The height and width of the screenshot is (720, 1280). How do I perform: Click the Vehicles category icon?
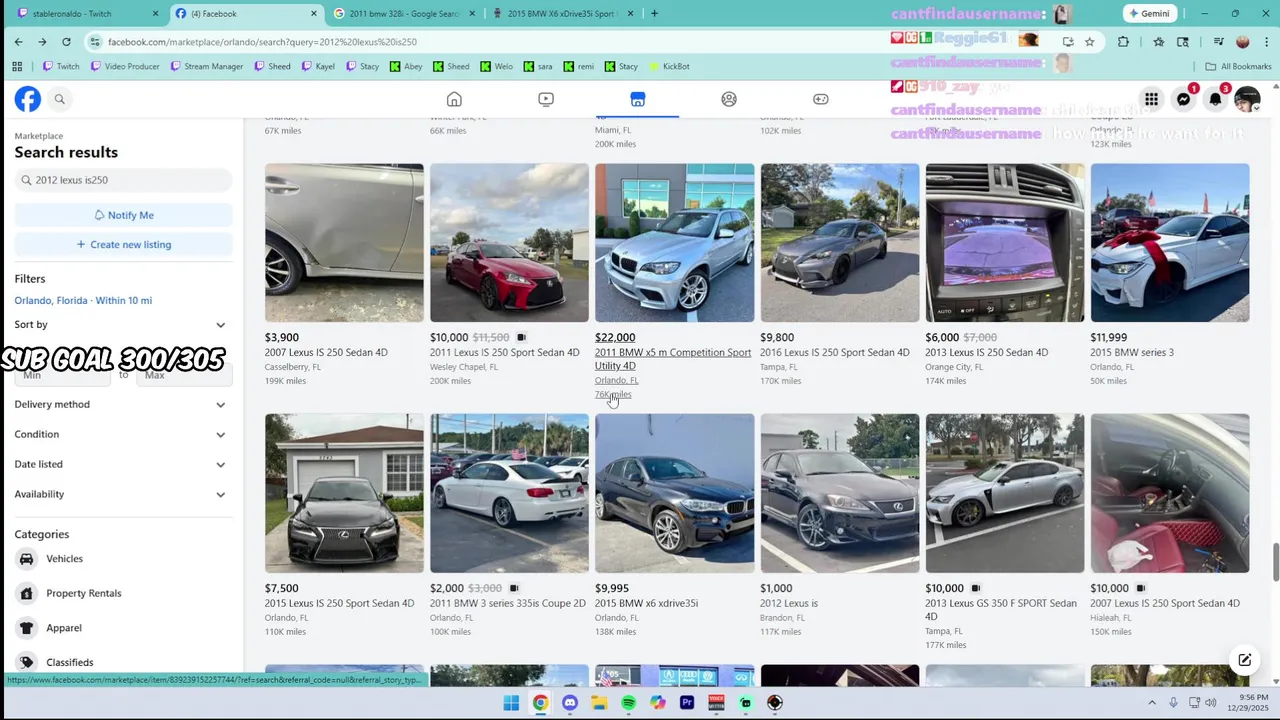pos(27,559)
